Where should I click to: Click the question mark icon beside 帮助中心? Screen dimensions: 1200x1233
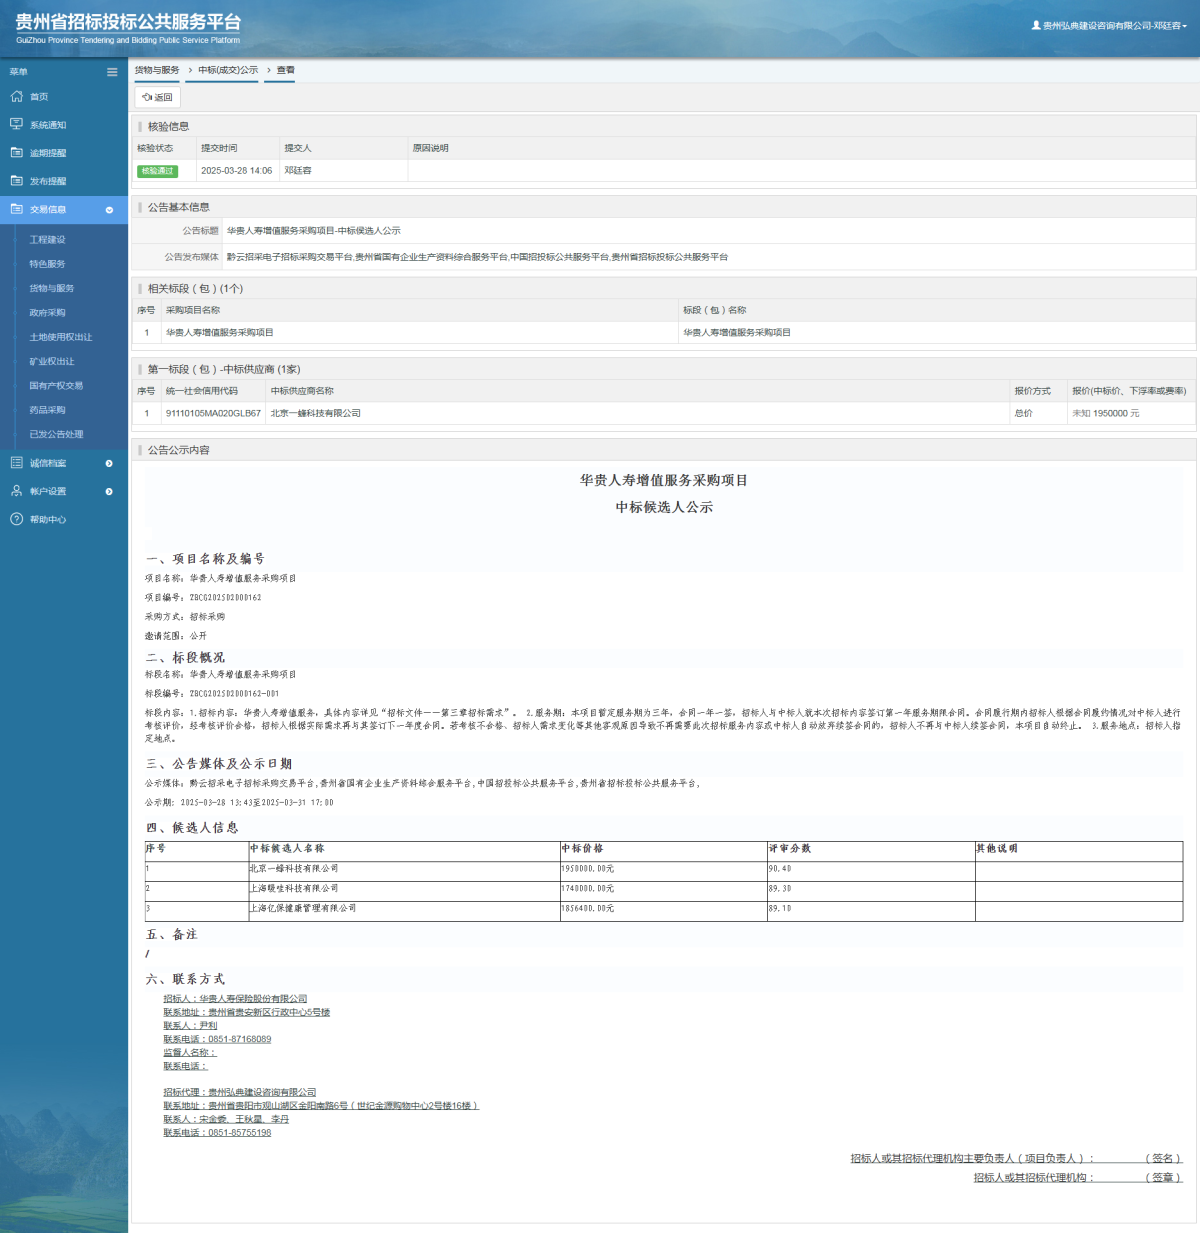point(16,519)
